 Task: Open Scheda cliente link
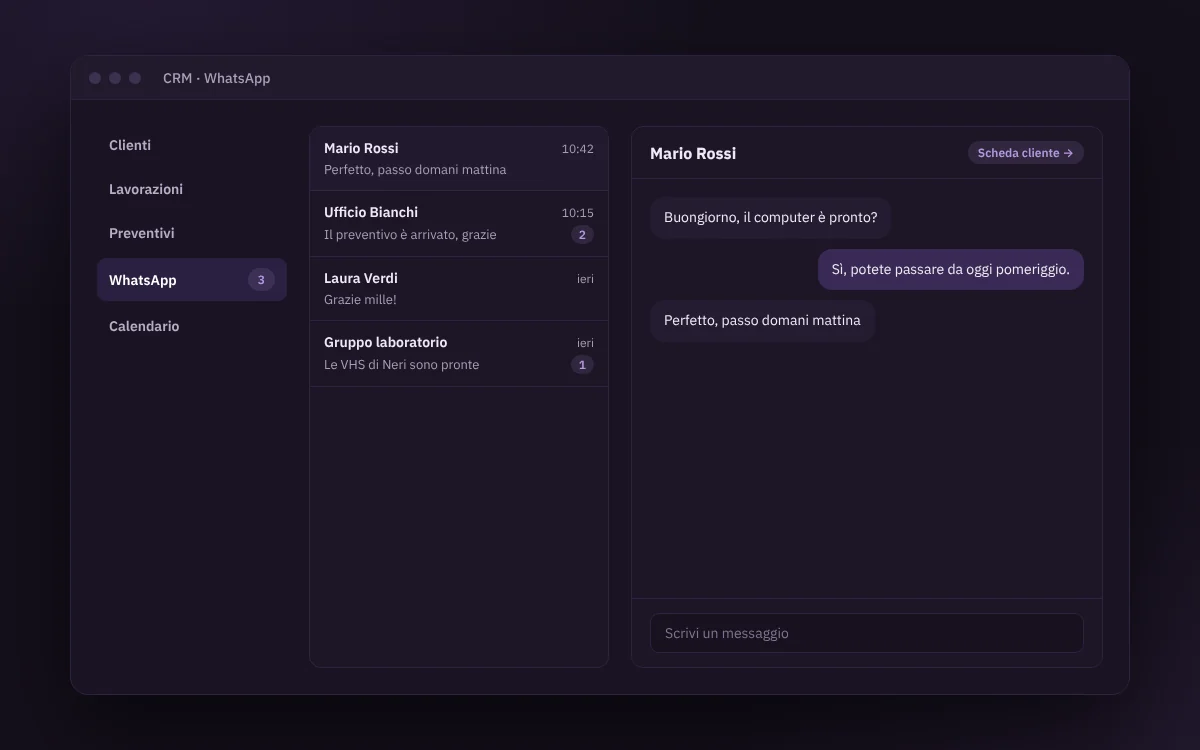(1026, 153)
